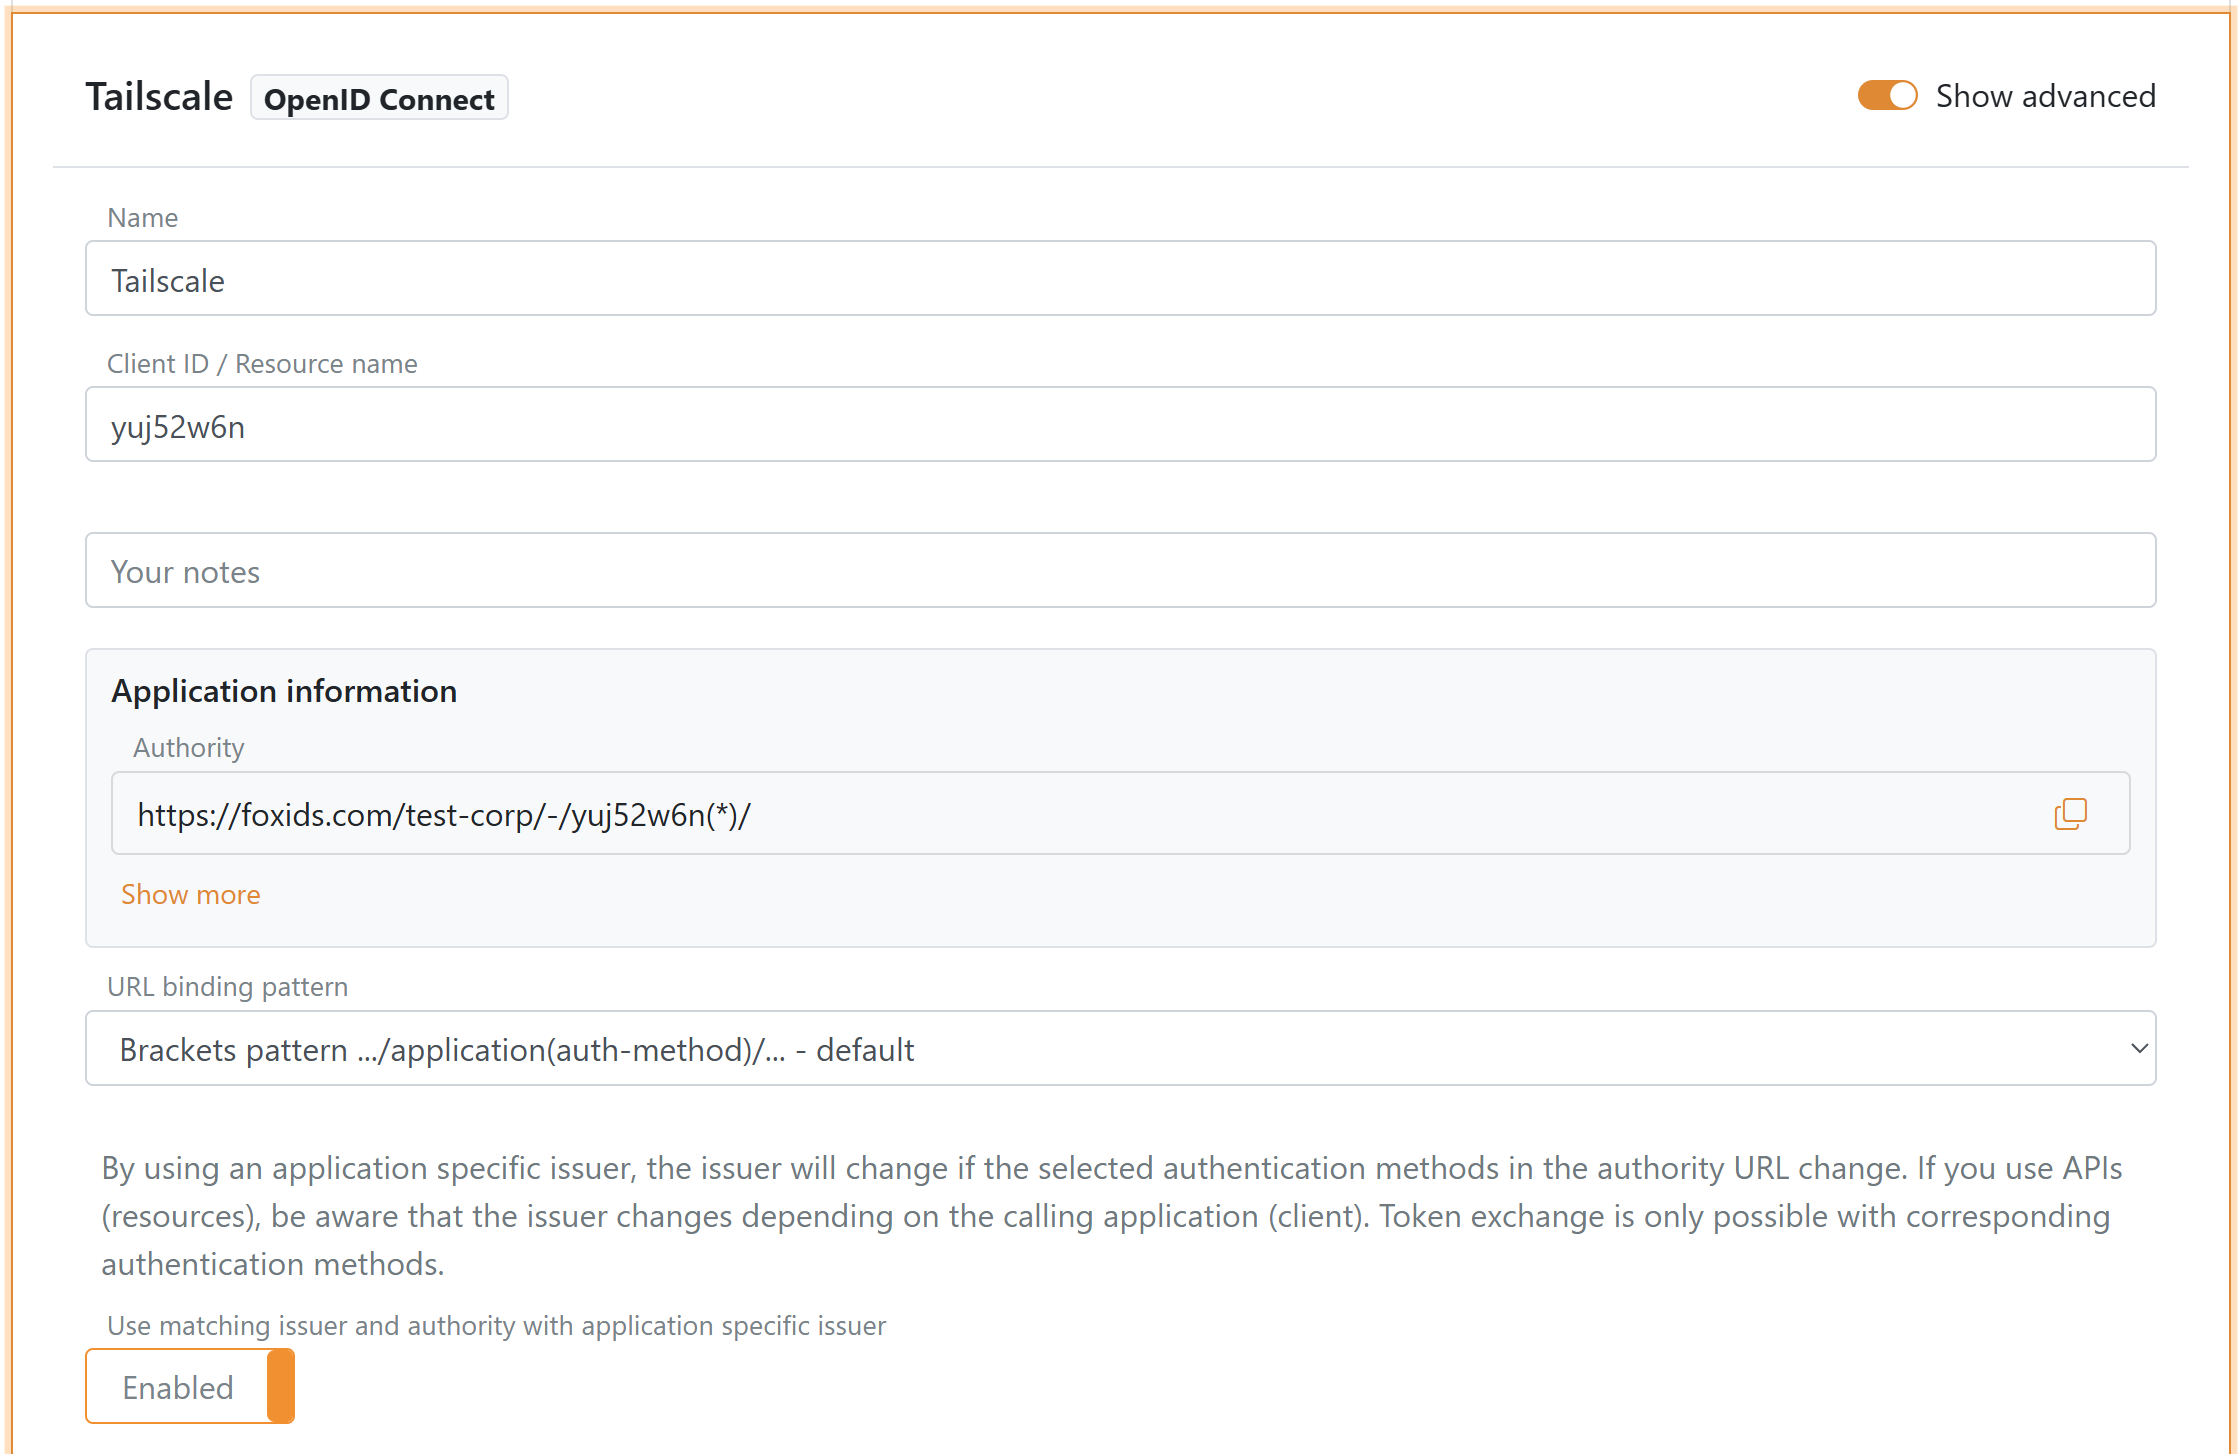Click the Authority field label
The image size is (2240, 1454).
pyautogui.click(x=189, y=747)
